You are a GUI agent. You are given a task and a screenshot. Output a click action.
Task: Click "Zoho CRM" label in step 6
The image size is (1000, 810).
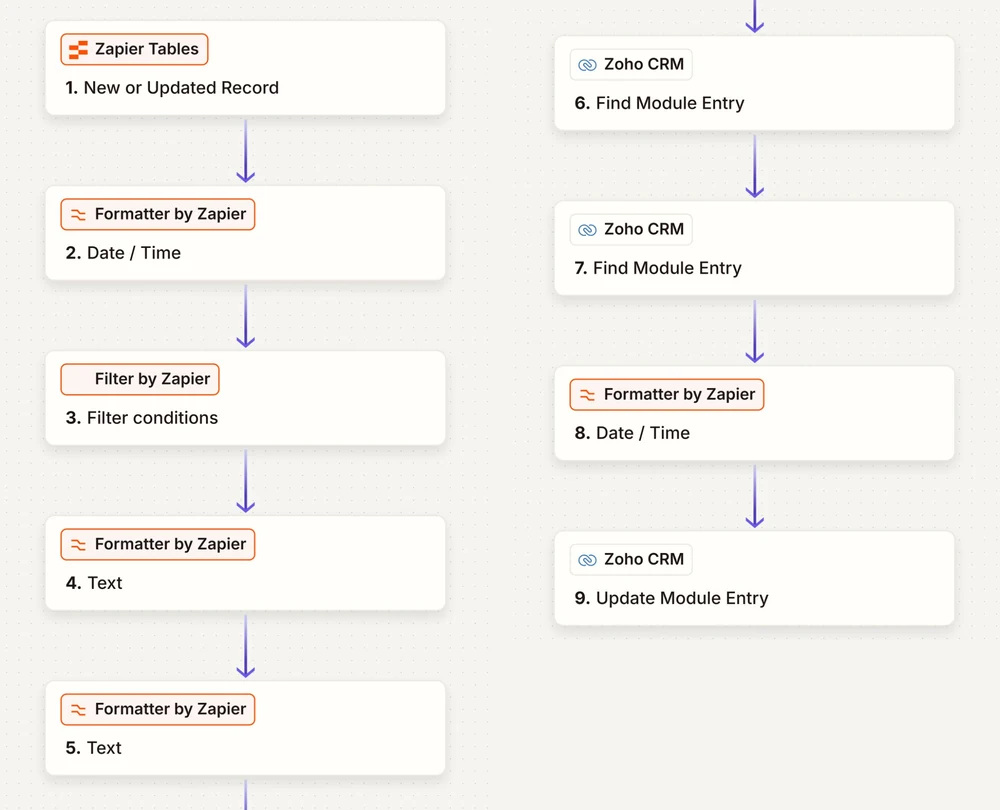pyautogui.click(x=644, y=64)
